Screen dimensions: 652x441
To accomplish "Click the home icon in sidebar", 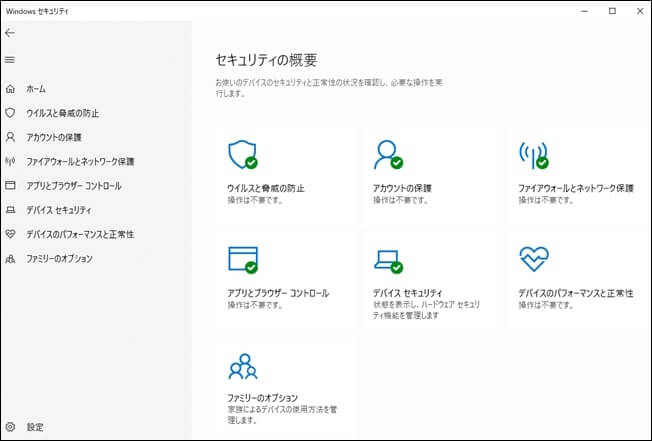I will 10,89.
